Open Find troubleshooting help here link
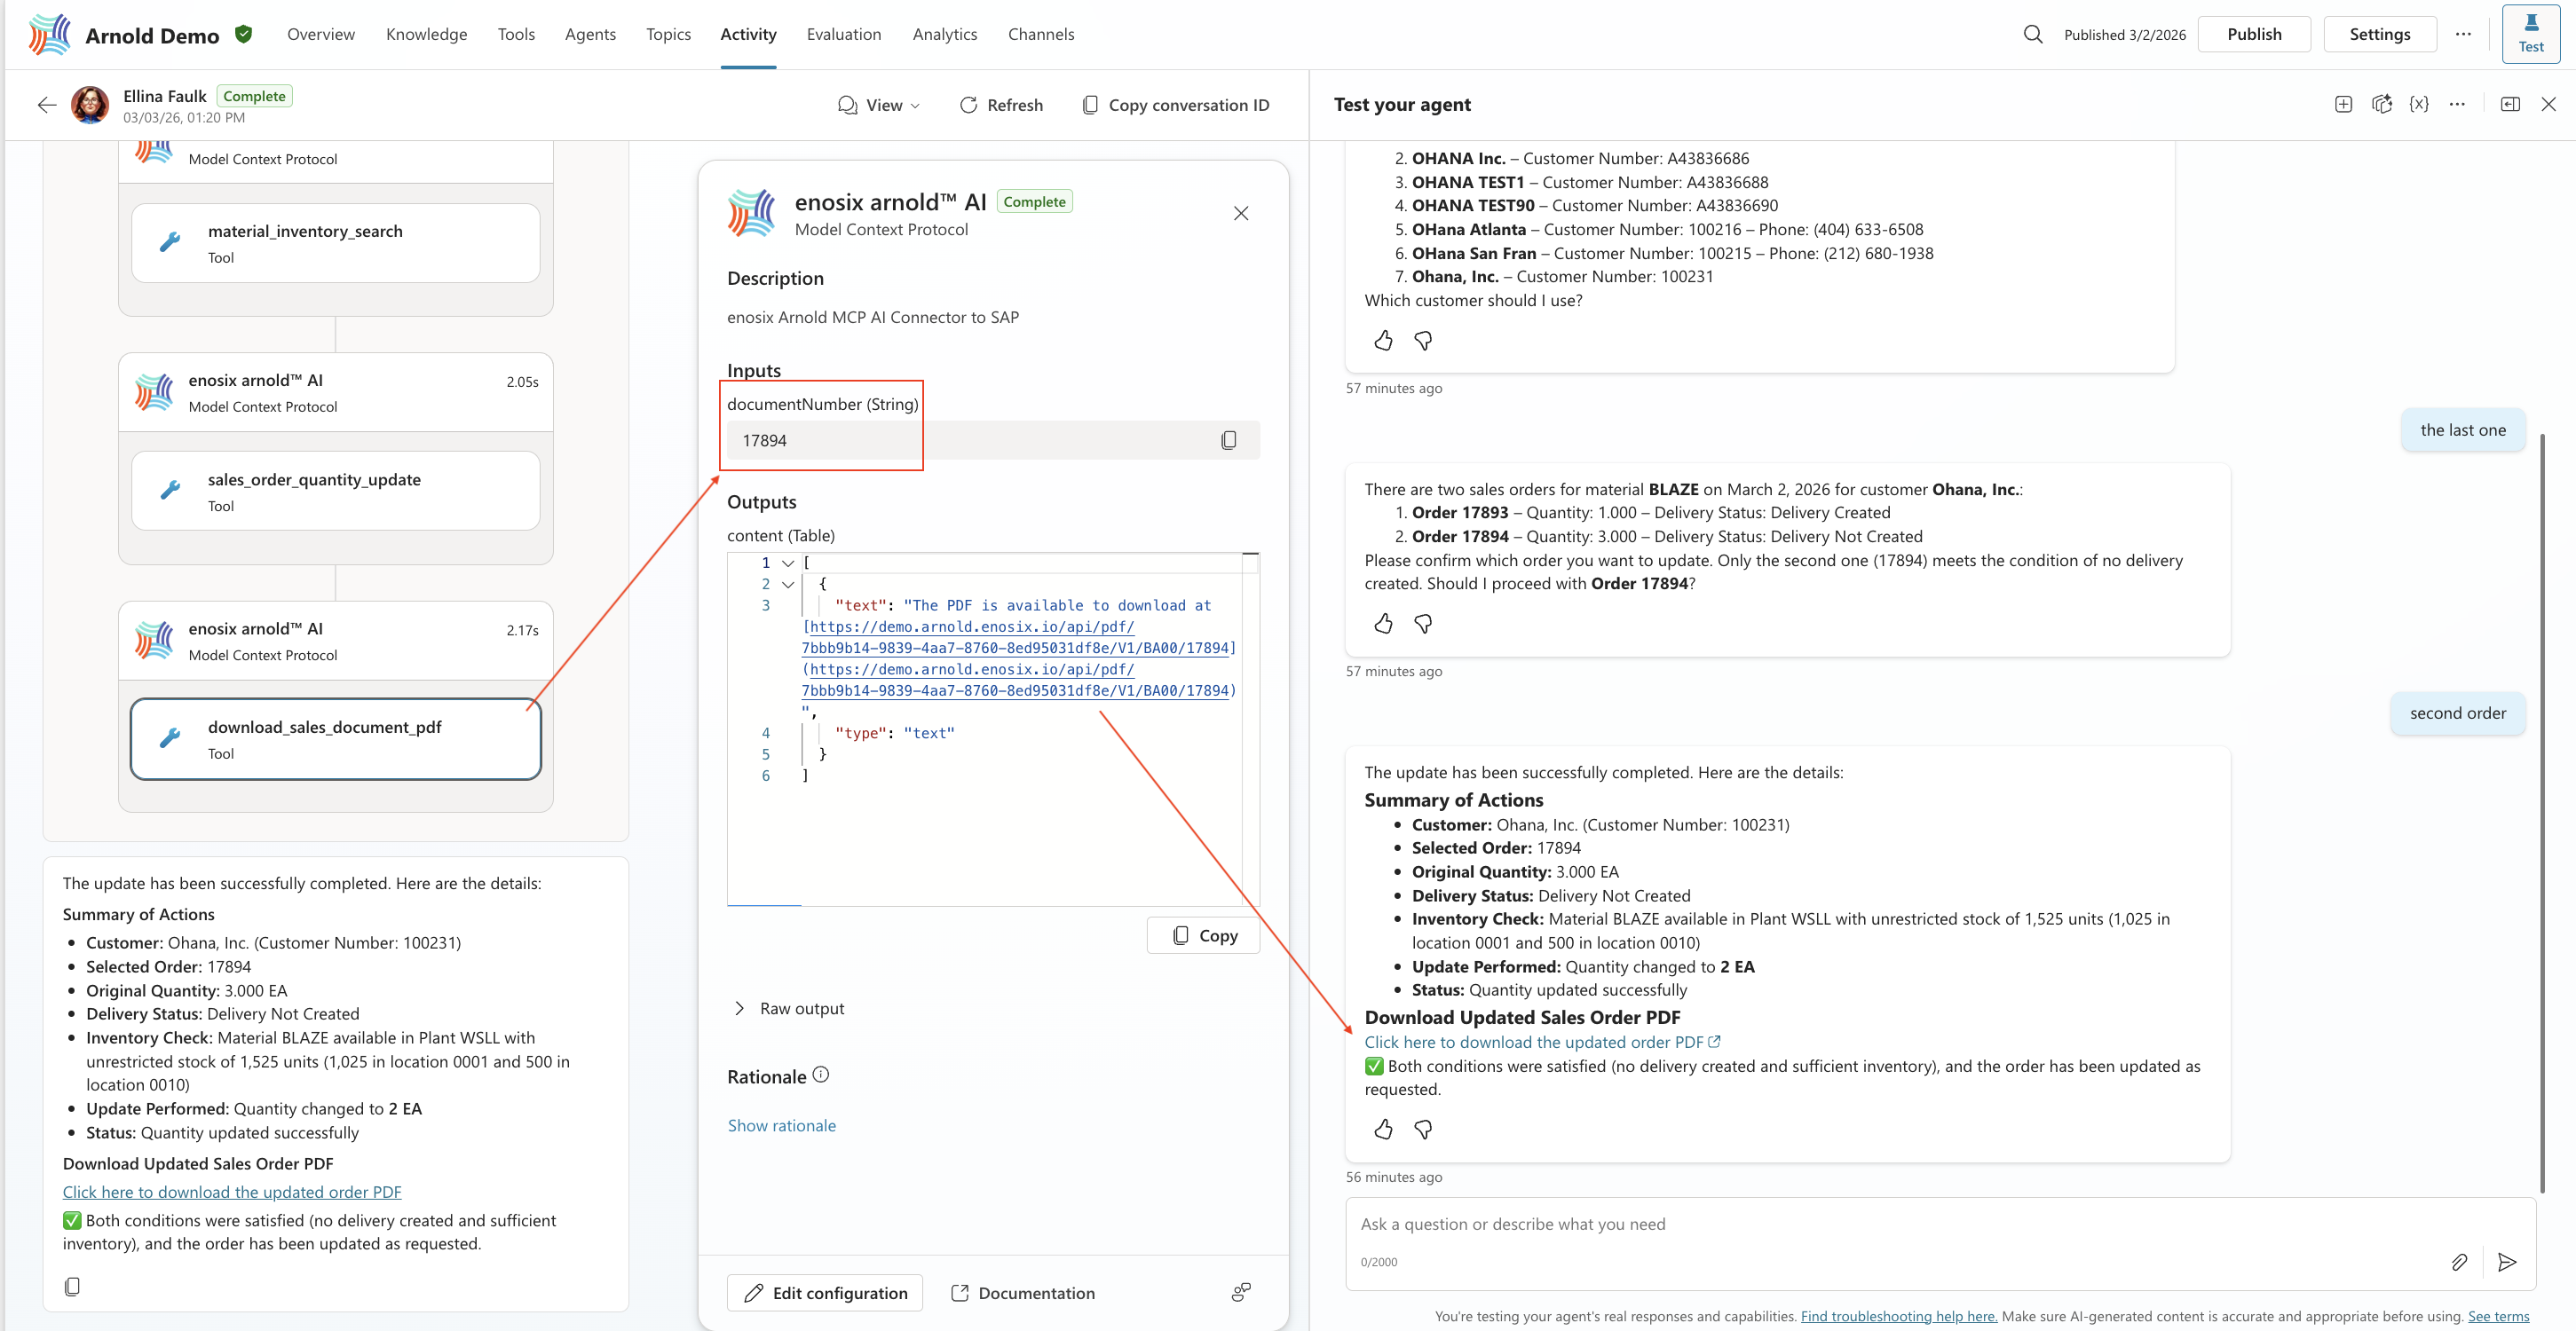Screen dimensions: 2576x1331 [x=1898, y=1316]
